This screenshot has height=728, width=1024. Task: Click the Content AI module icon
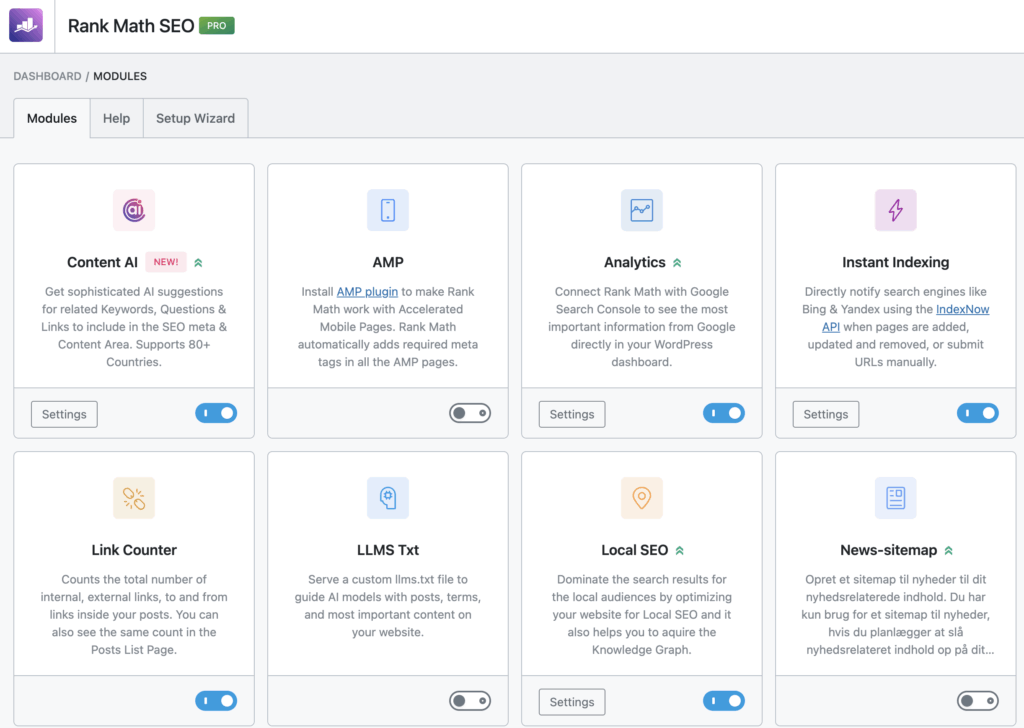(134, 210)
